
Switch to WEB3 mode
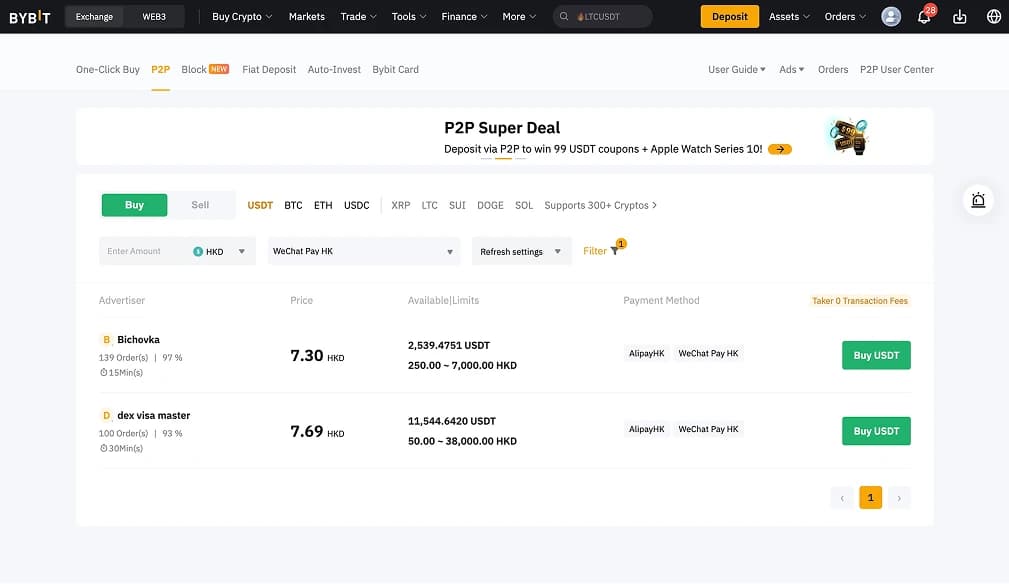(x=154, y=17)
